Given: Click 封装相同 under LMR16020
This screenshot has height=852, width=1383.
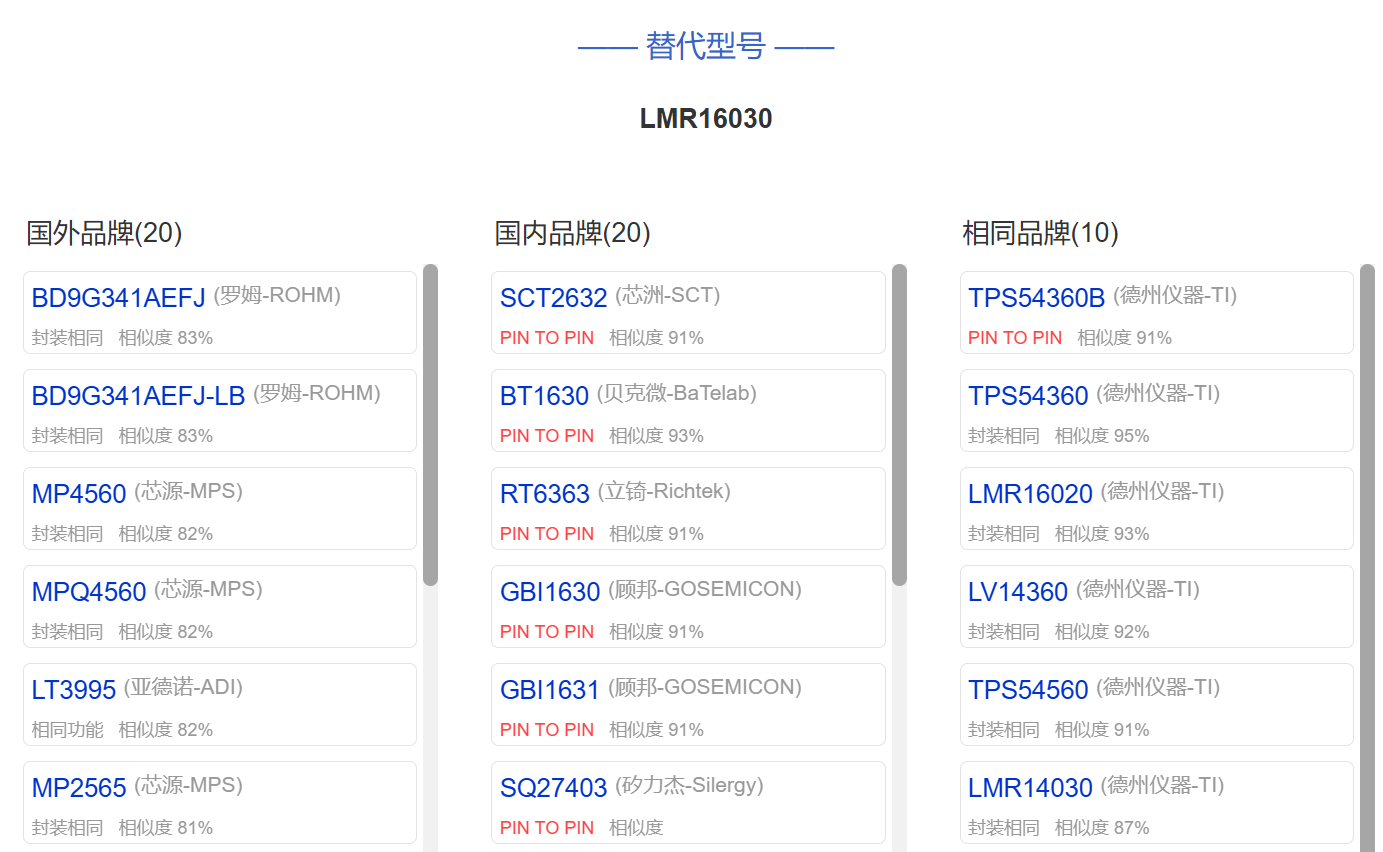Looking at the screenshot, I should (x=1004, y=534).
